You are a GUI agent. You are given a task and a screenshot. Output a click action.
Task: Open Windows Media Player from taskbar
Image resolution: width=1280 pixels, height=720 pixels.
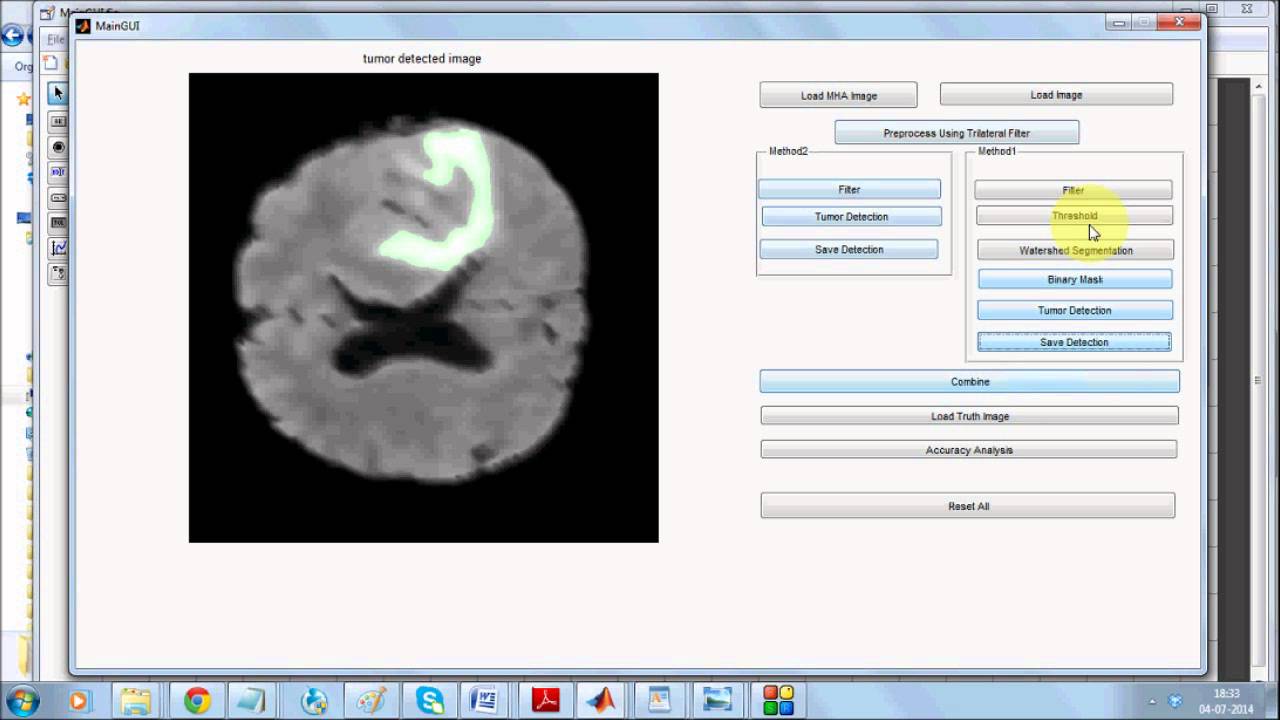[x=79, y=701]
